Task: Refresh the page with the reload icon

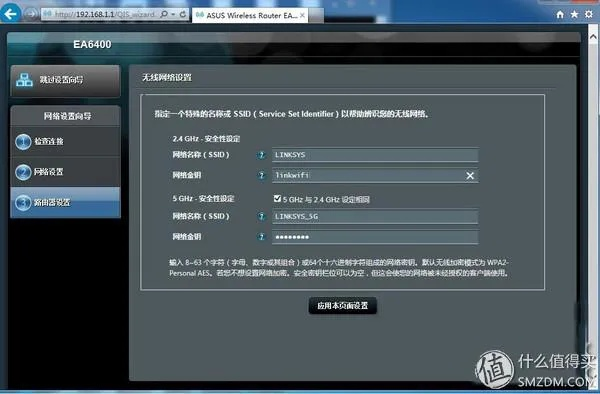Action: point(183,15)
